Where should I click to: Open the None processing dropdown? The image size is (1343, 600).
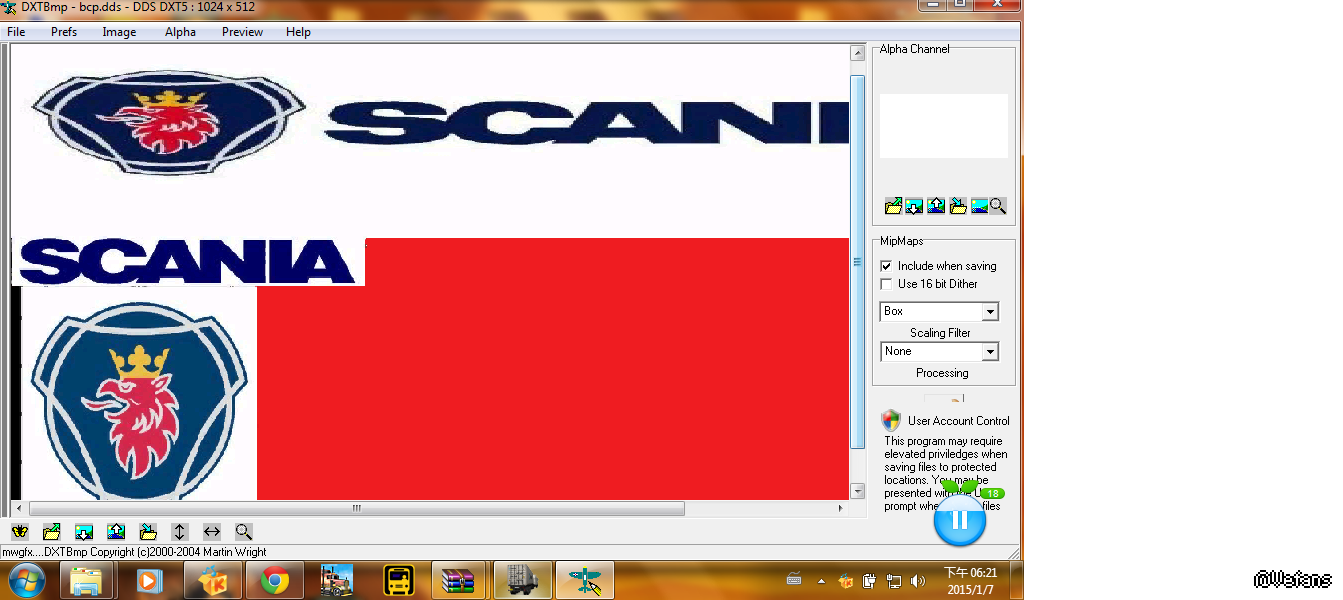989,352
